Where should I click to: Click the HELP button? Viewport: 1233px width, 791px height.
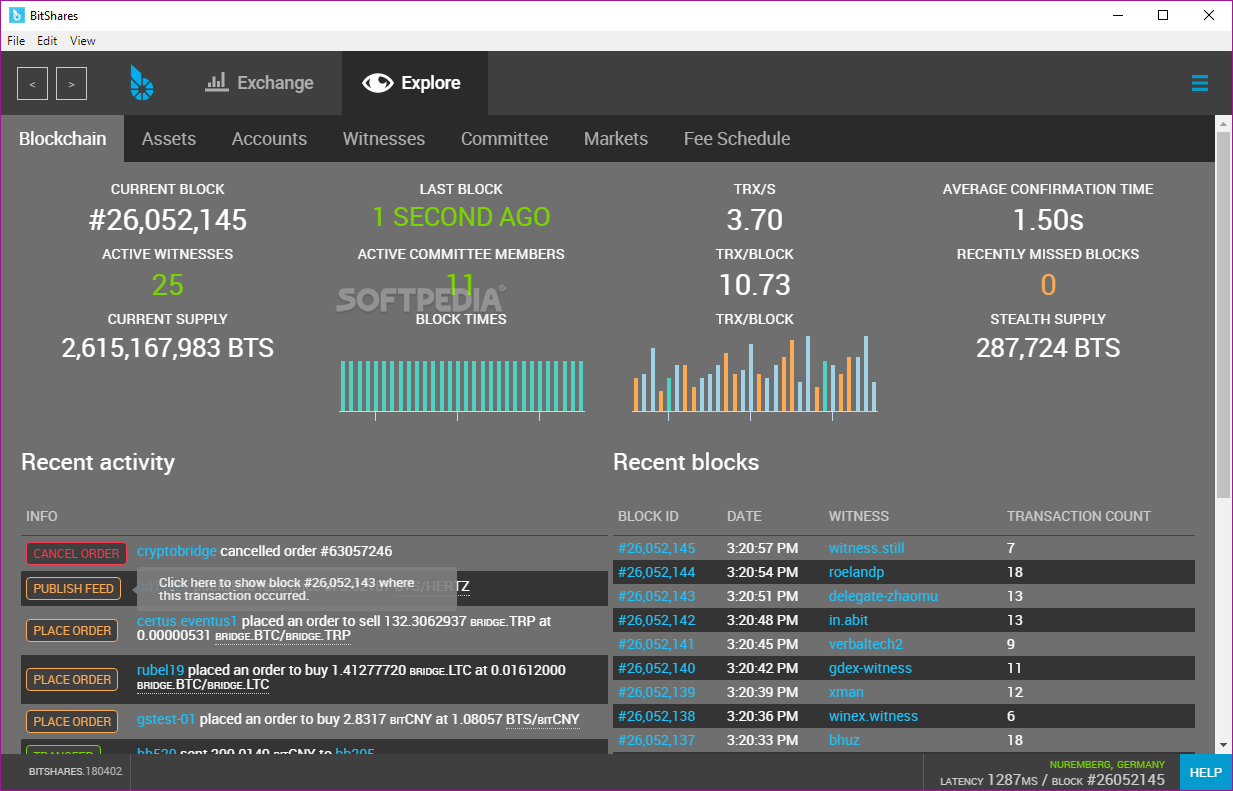1206,772
